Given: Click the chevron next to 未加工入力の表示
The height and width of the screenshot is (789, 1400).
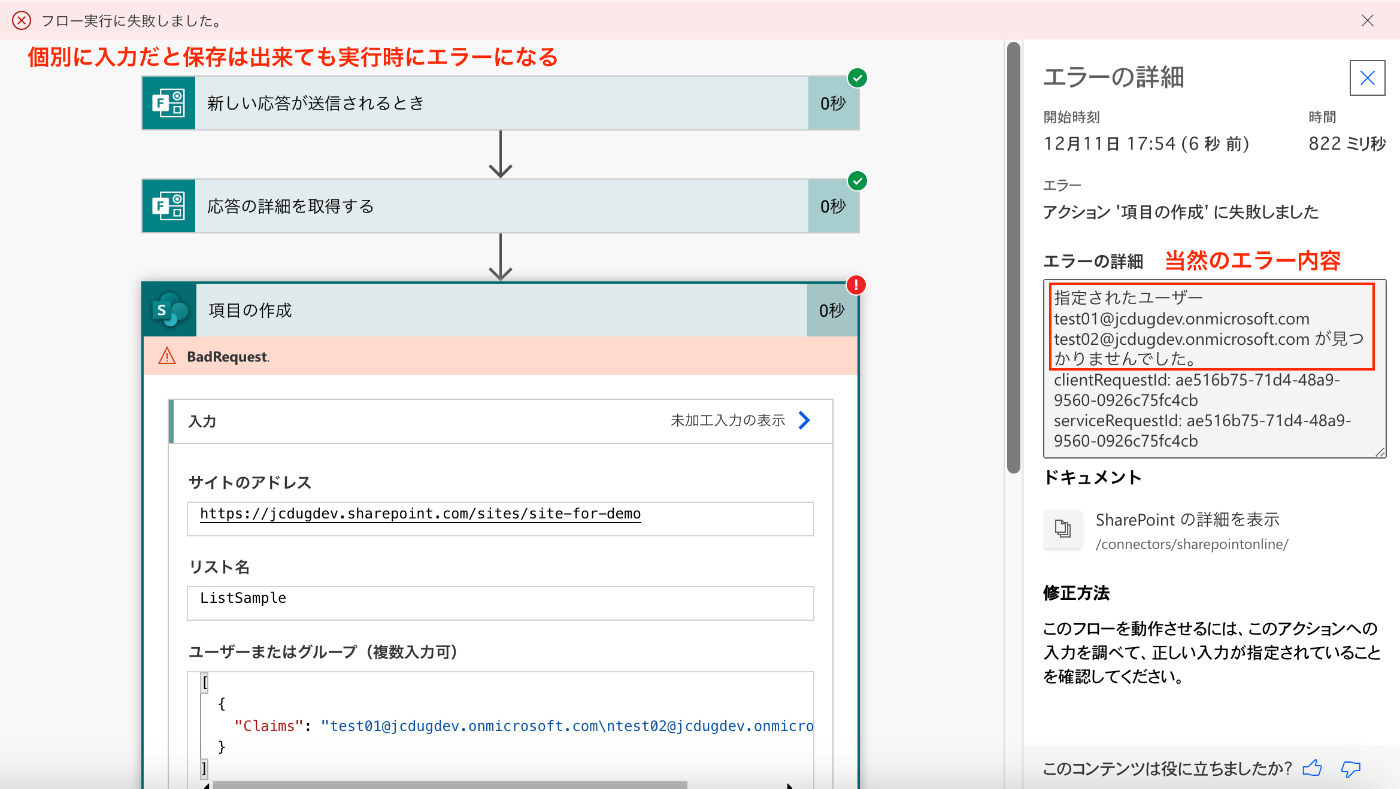Looking at the screenshot, I should 804,421.
